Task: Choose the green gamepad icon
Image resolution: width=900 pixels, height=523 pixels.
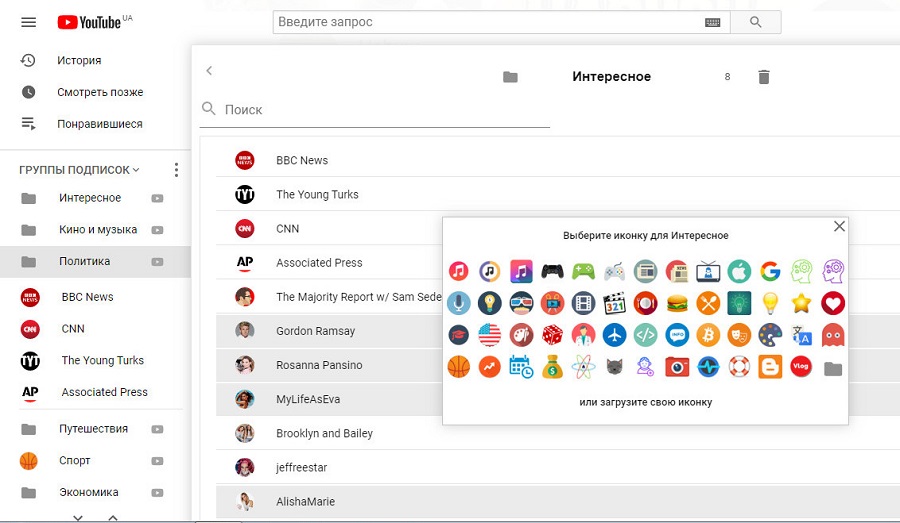Action: click(583, 271)
